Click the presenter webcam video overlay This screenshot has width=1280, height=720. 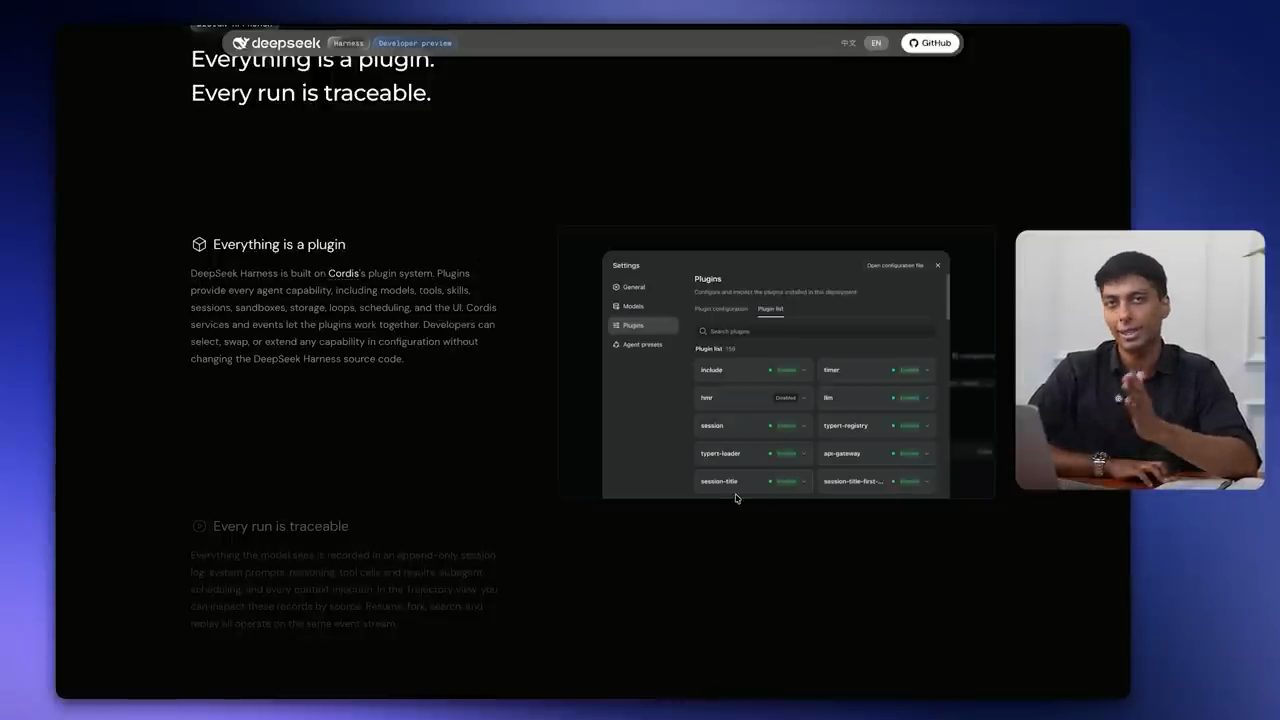(1140, 360)
